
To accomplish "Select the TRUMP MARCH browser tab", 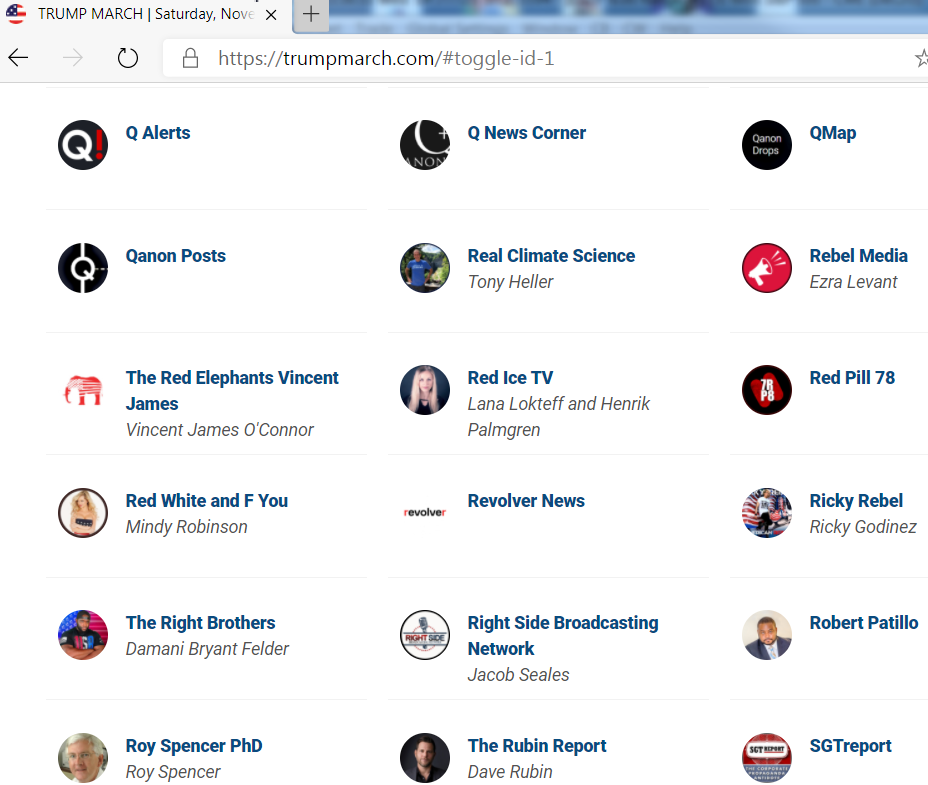I will pos(146,15).
